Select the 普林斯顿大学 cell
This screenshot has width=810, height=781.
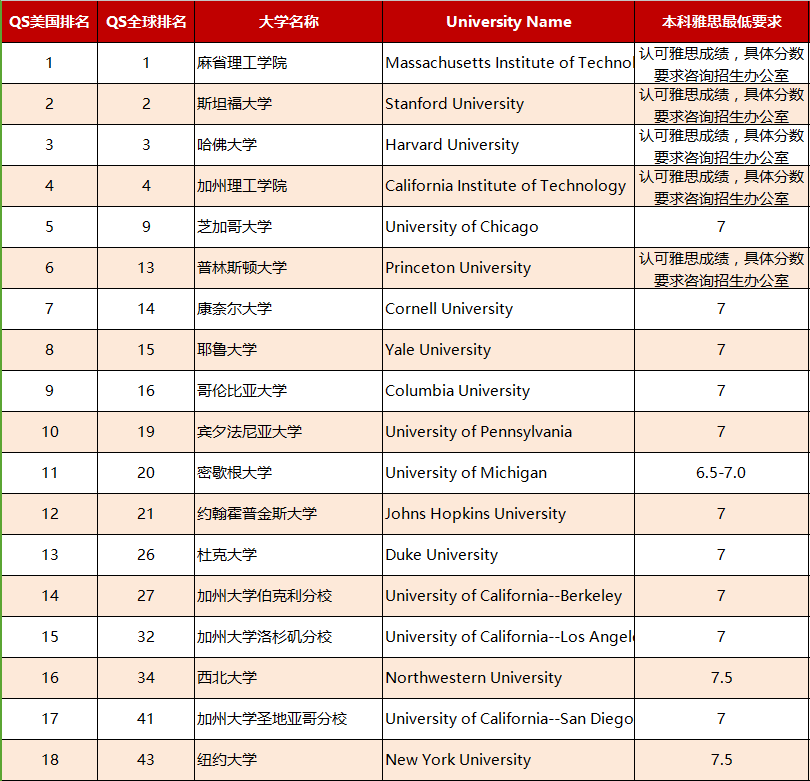tap(288, 268)
